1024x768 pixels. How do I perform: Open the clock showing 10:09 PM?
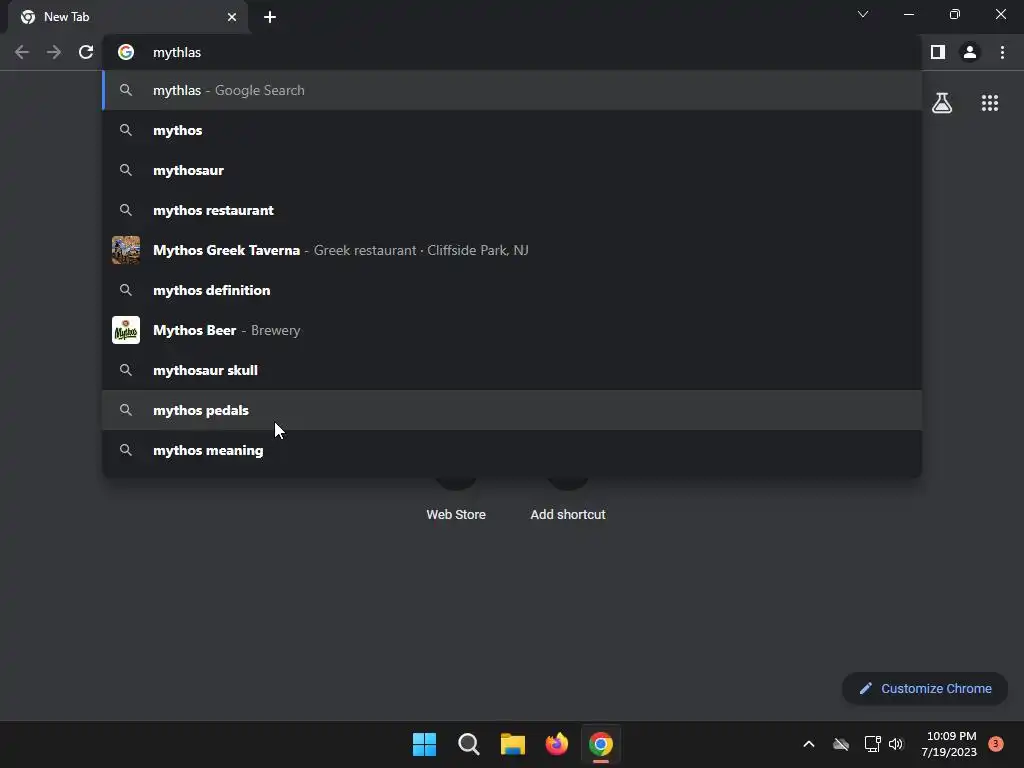coord(949,744)
